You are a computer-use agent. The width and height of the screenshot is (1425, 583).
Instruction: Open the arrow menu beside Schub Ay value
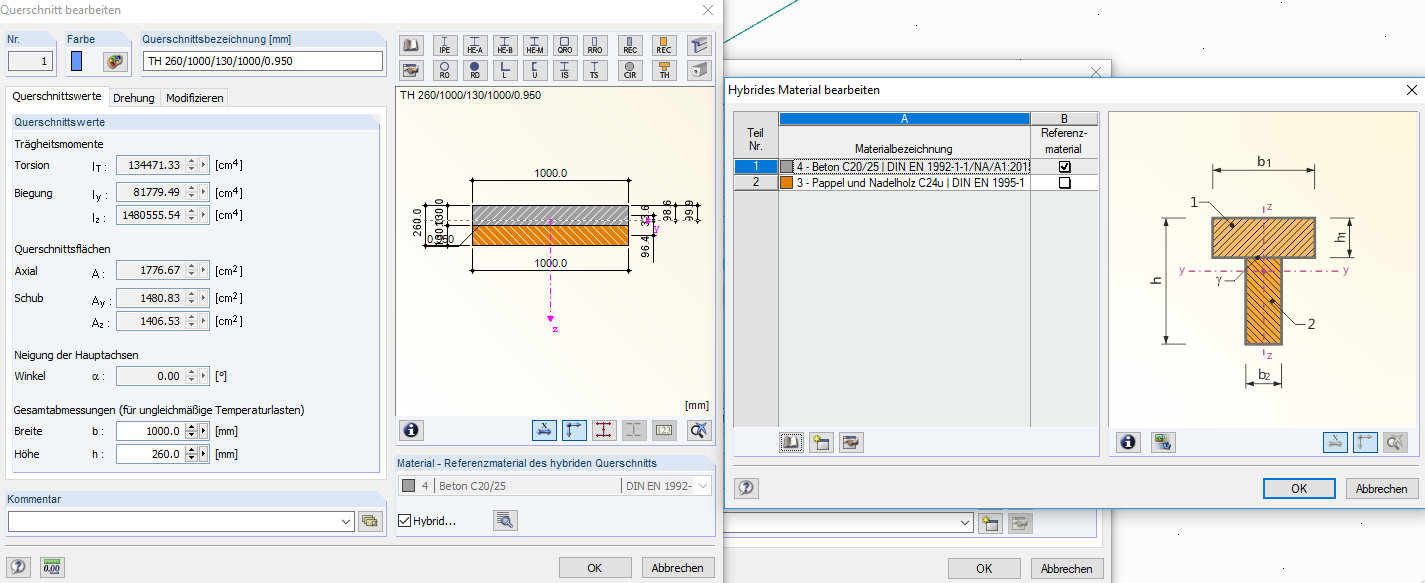[204, 298]
